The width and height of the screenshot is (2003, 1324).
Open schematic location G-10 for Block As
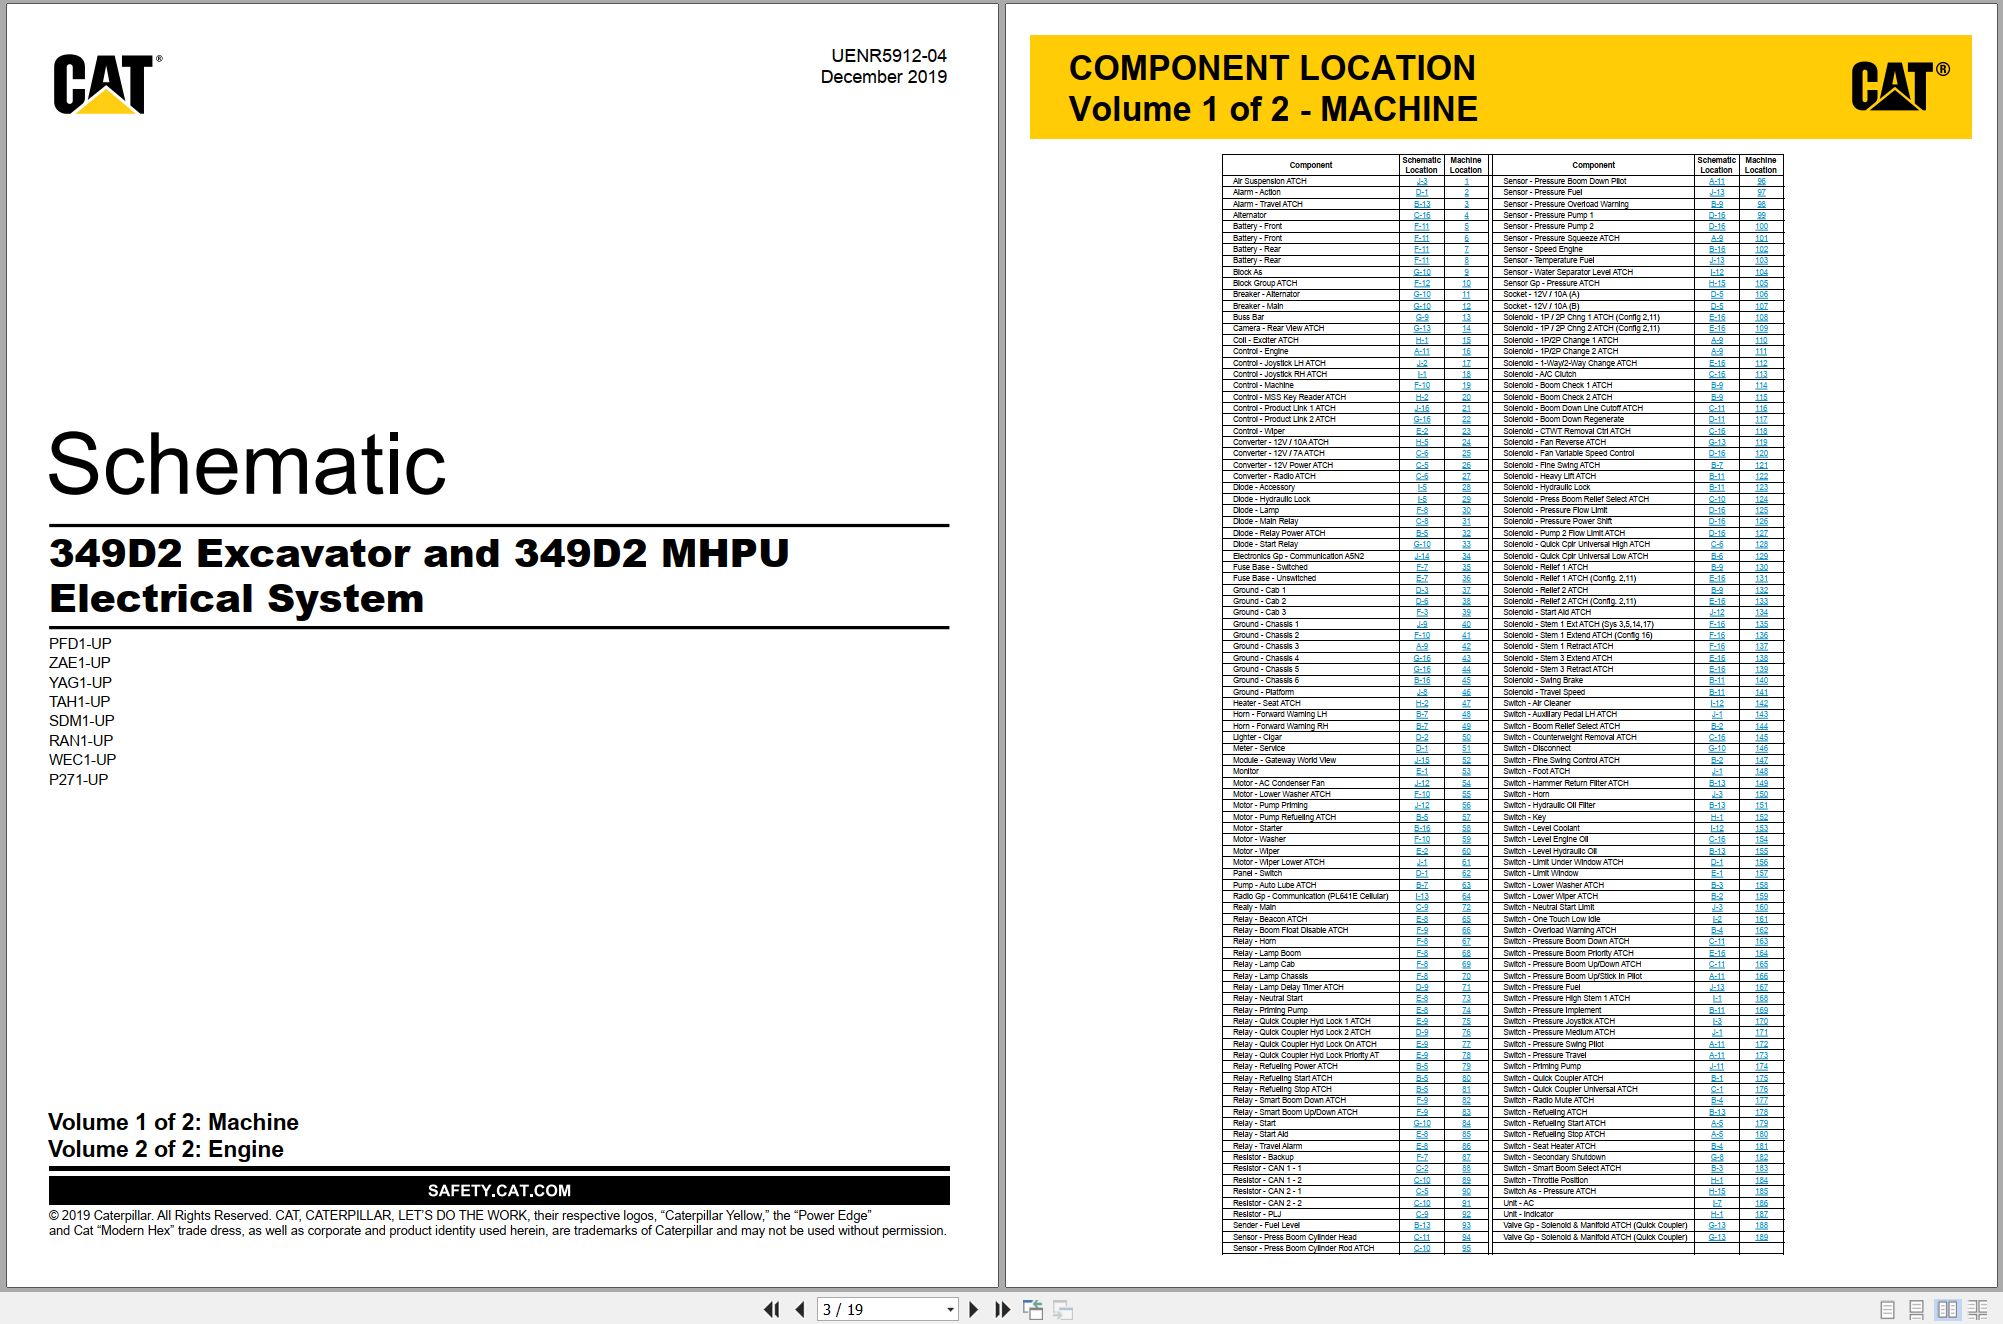click(1421, 272)
